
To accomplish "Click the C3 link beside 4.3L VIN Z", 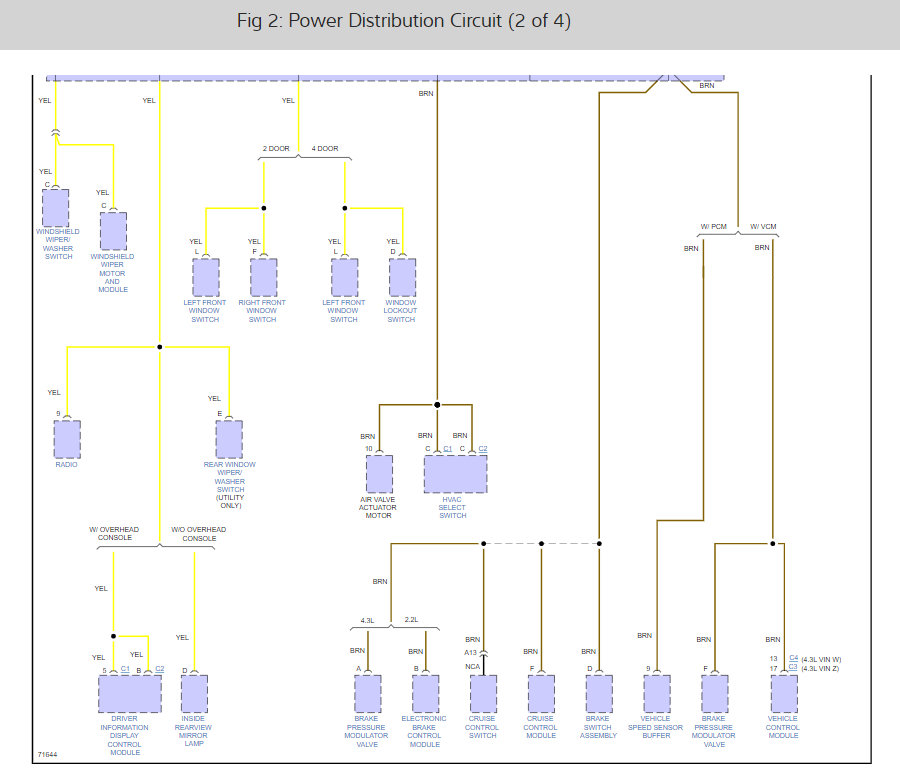I will (x=793, y=667).
